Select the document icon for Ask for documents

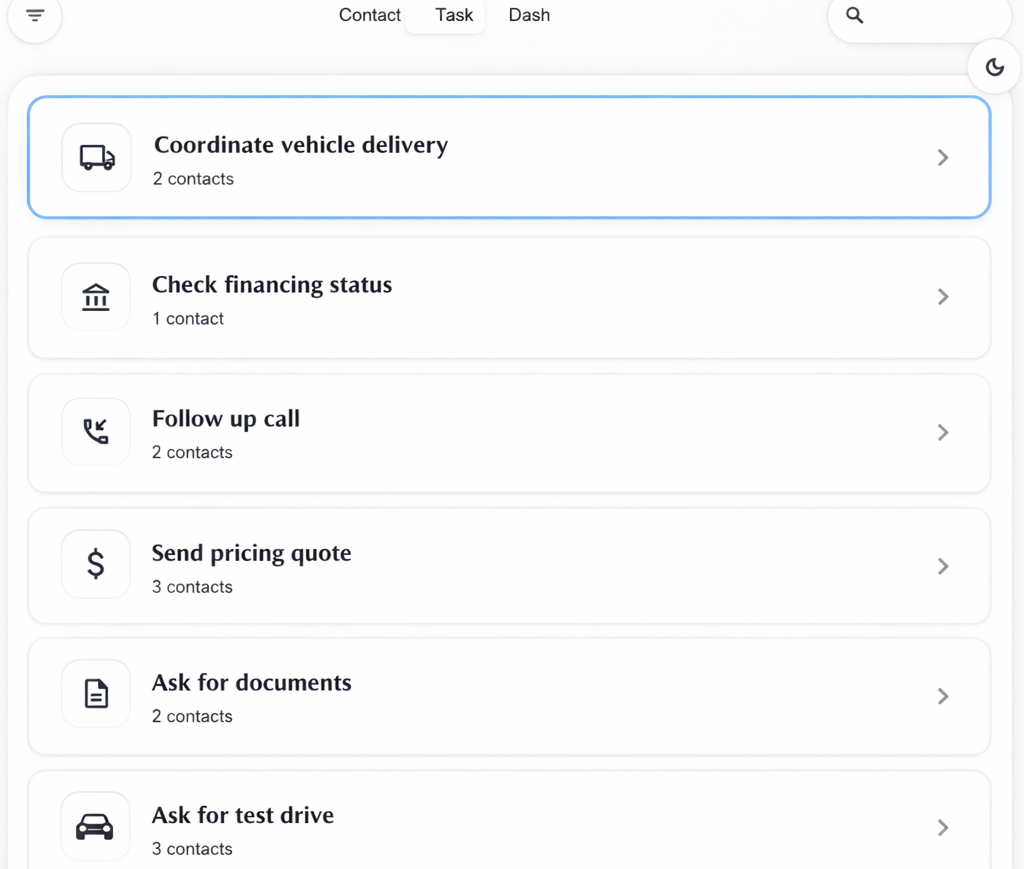[95, 694]
